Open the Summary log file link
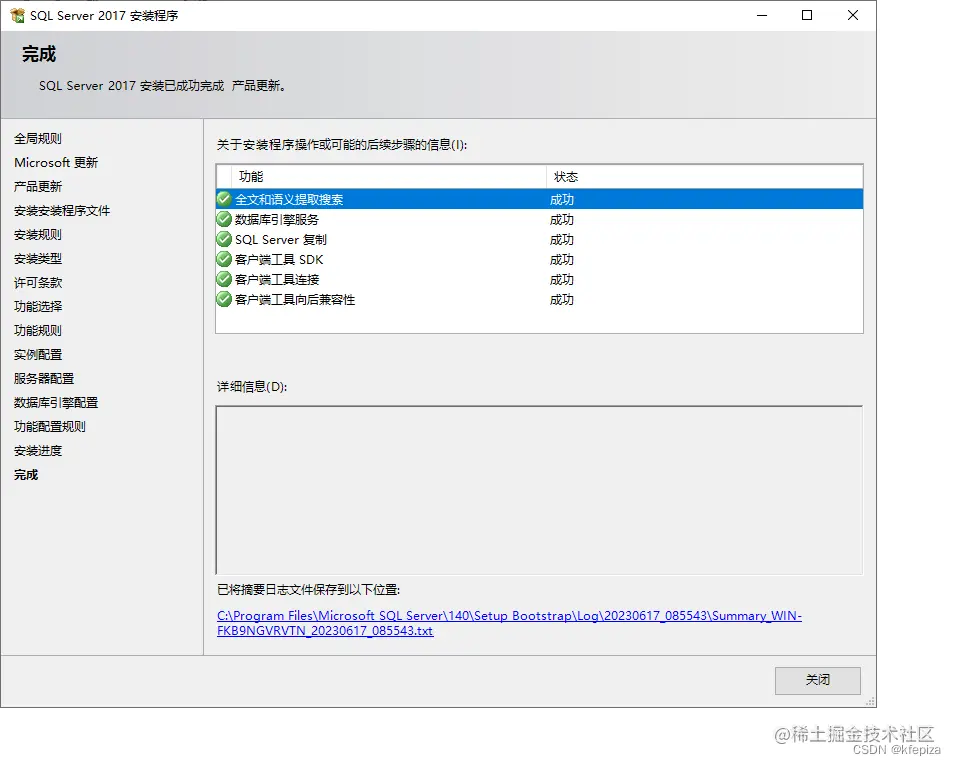The width and height of the screenshot is (956, 766). [509, 623]
